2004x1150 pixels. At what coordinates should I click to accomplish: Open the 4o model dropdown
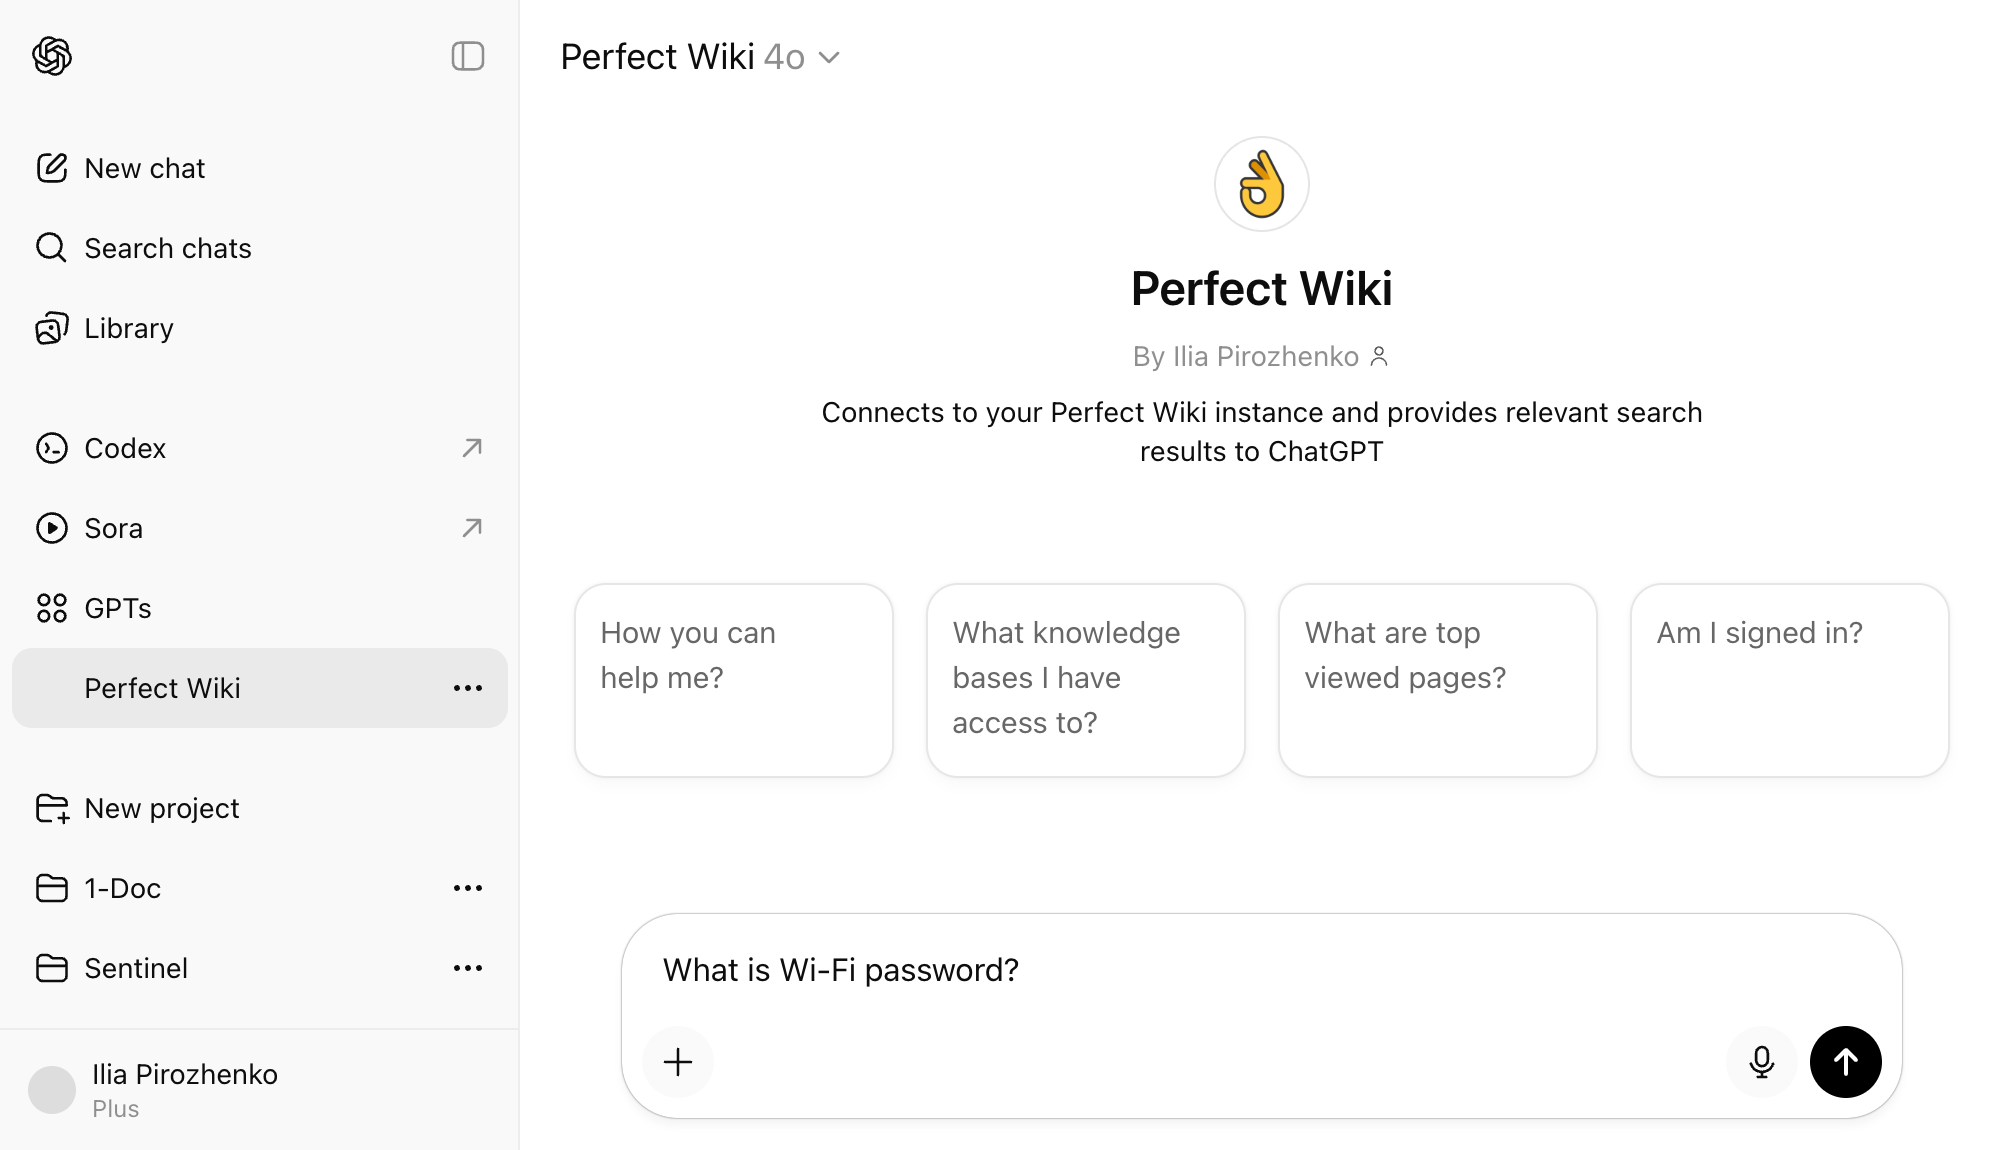click(x=800, y=56)
